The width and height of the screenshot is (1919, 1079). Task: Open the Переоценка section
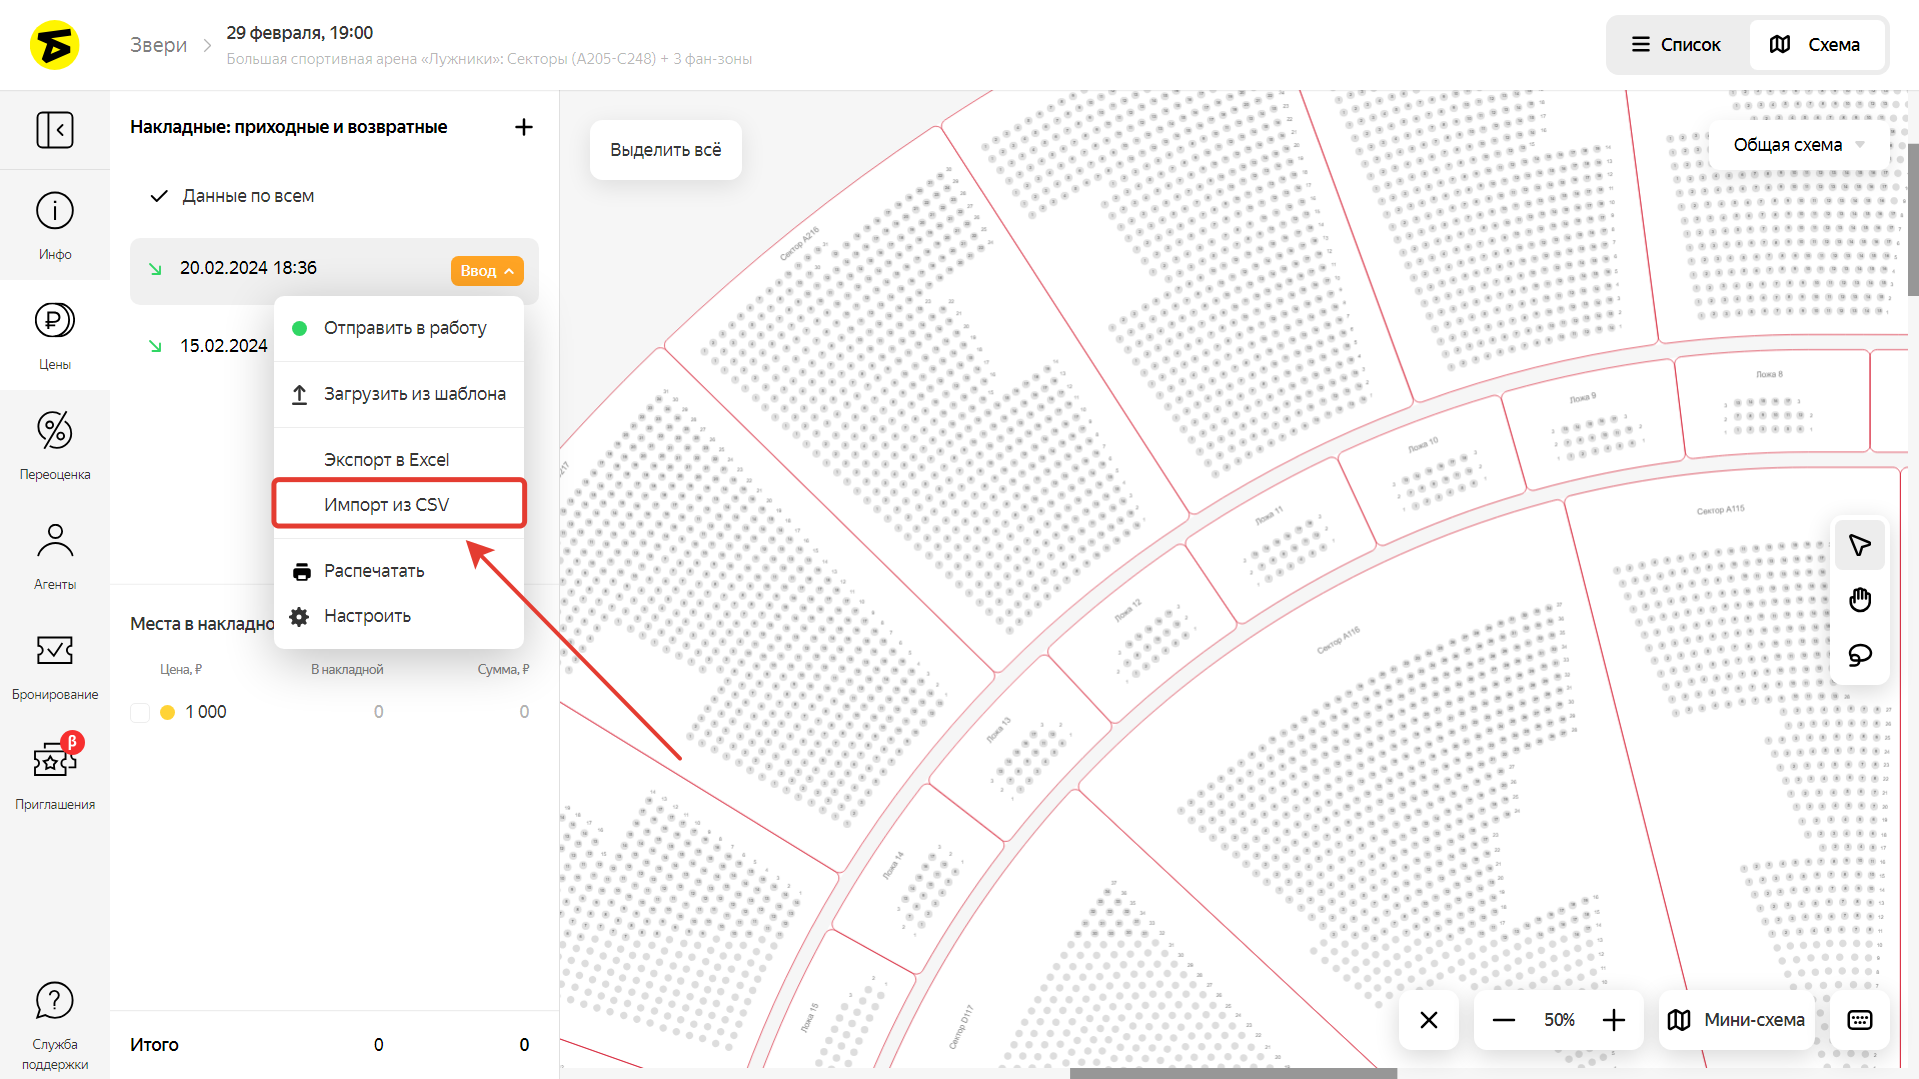pyautogui.click(x=55, y=445)
